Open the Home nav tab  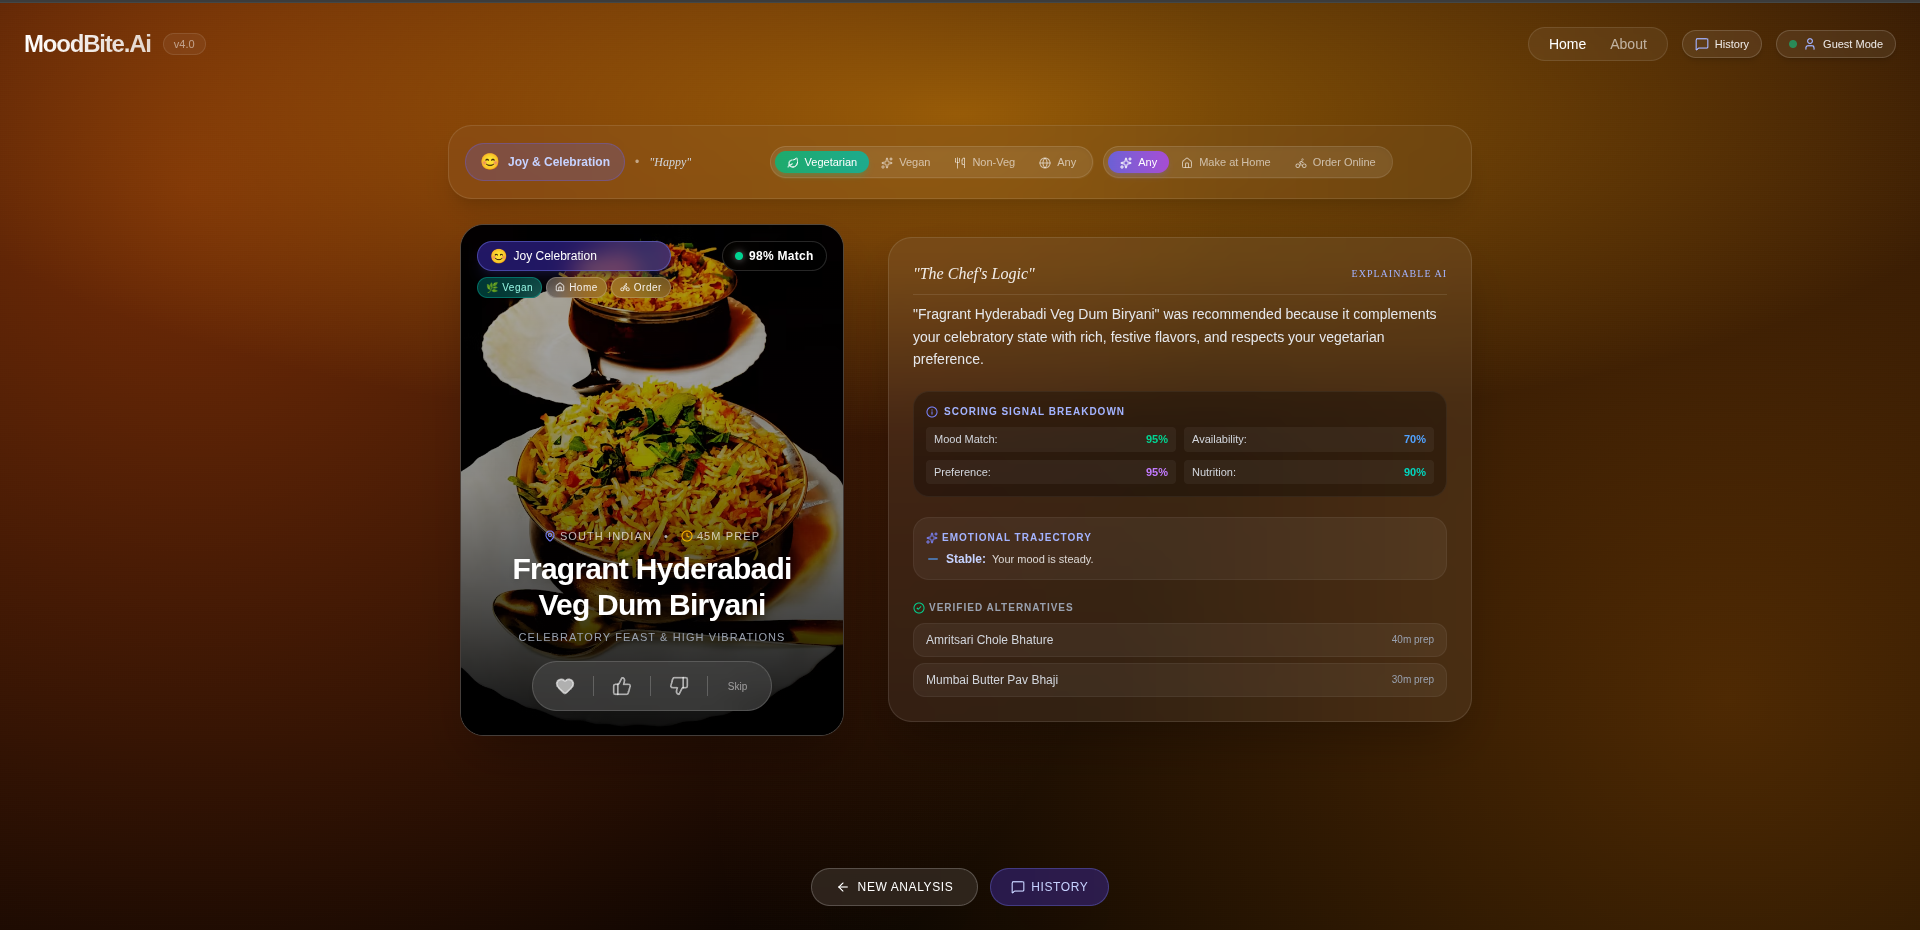[1567, 44]
